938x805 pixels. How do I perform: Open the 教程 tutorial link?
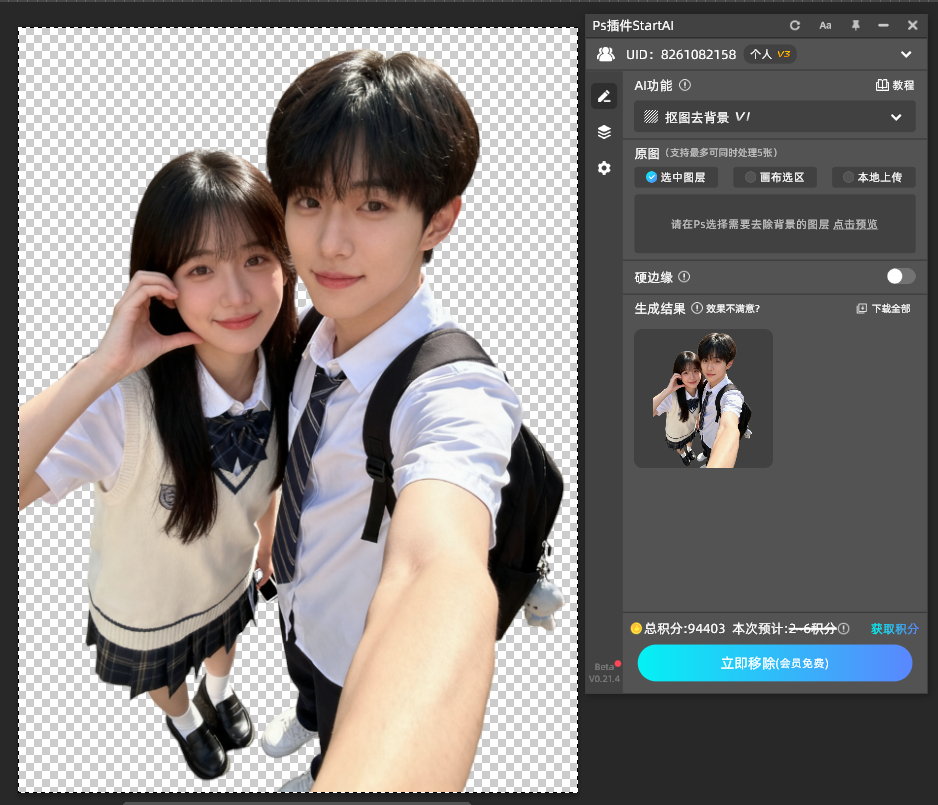pos(895,86)
